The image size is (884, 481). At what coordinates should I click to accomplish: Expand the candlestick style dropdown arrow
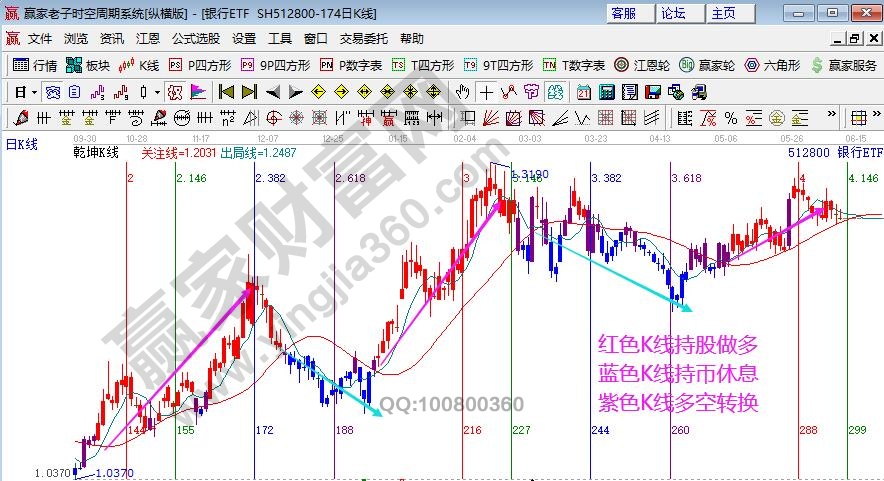[x=158, y=92]
